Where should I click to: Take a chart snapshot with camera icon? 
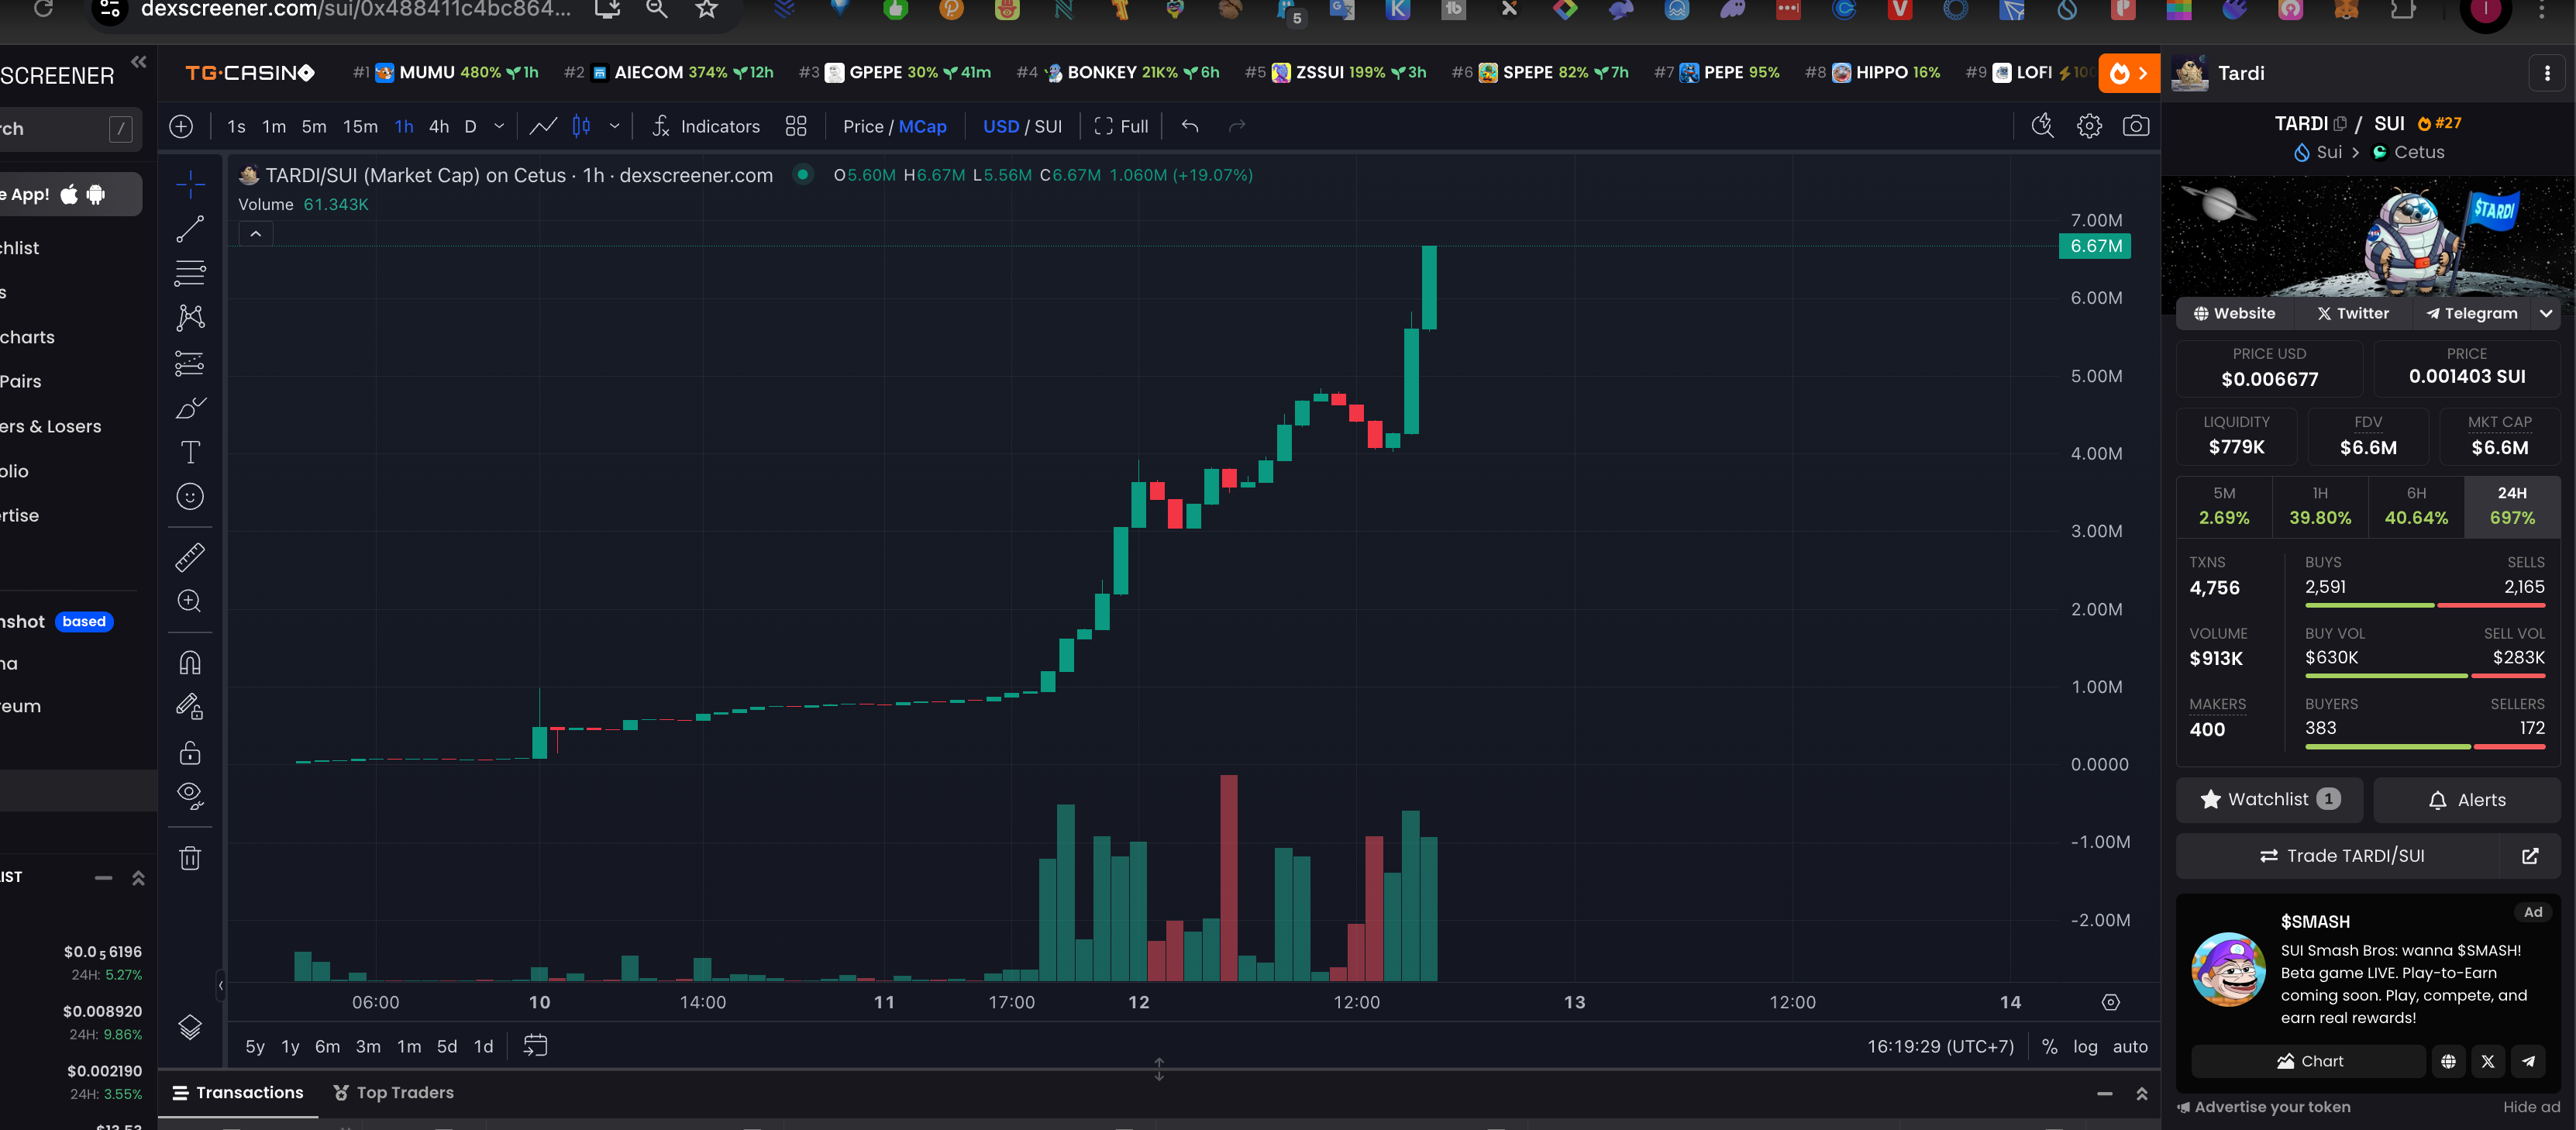click(x=2135, y=126)
